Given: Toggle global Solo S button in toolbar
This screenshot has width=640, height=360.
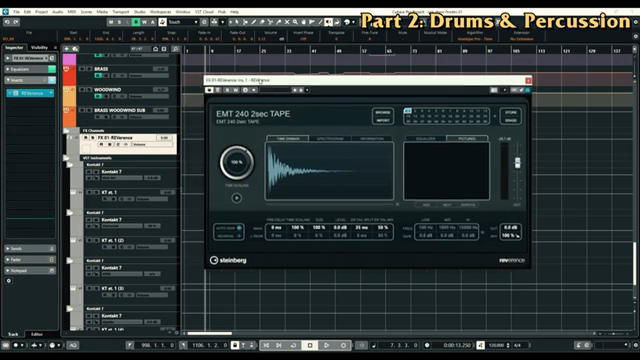Looking at the screenshot, I should coord(119,22).
